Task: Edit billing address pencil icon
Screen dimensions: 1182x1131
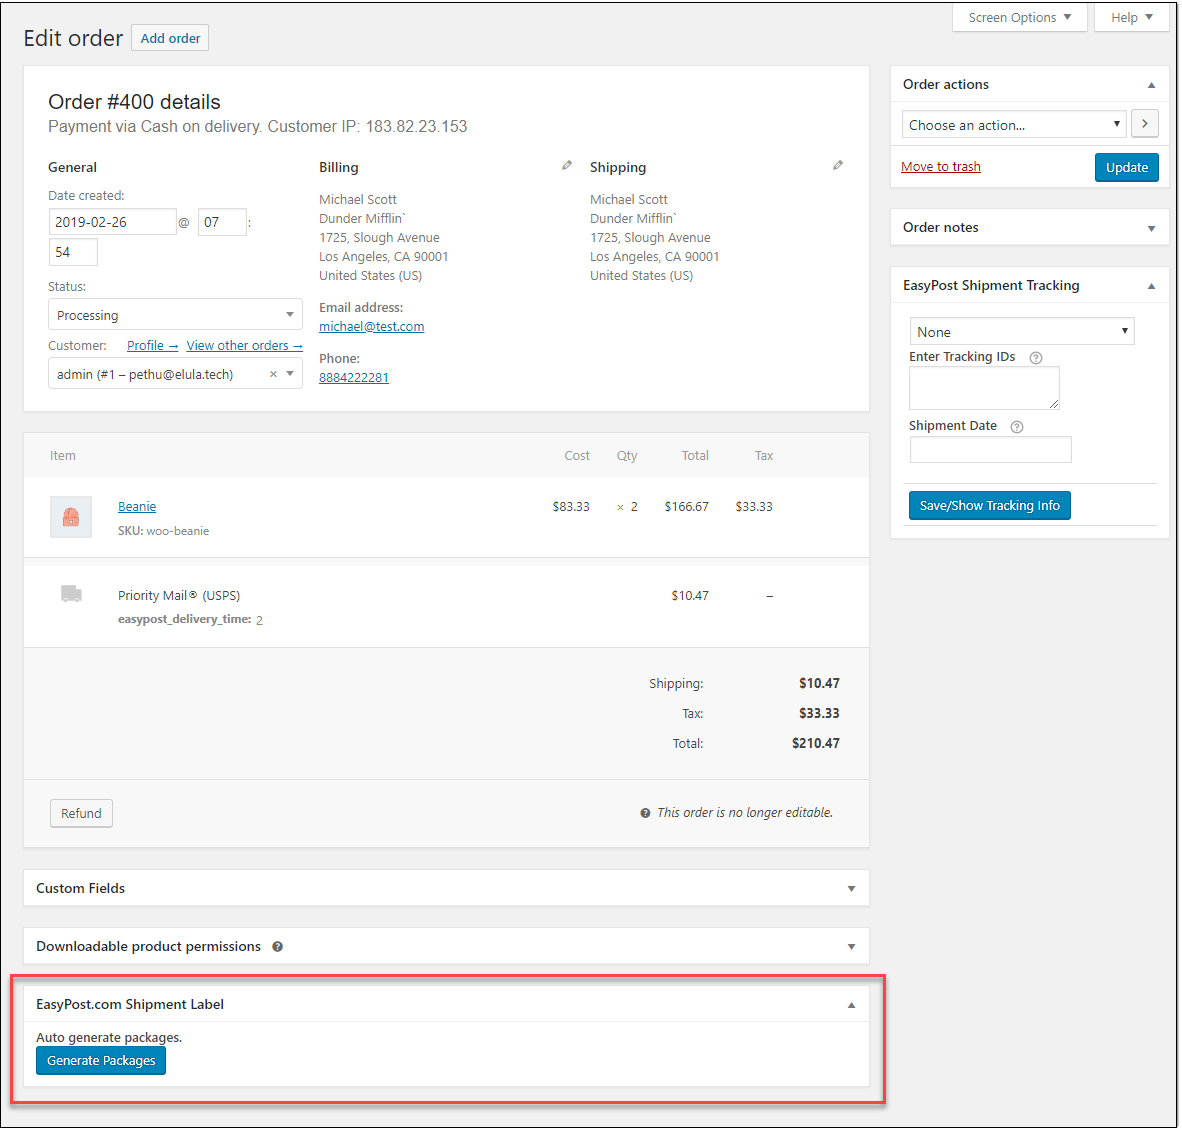Action: (567, 165)
